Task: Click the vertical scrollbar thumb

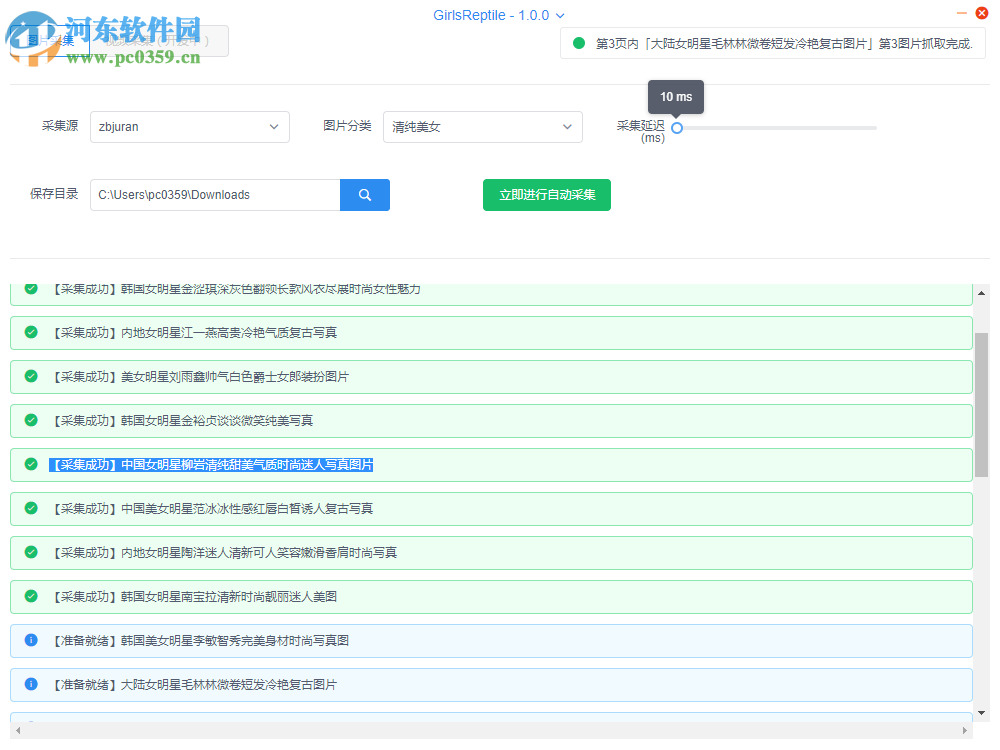Action: pyautogui.click(x=982, y=404)
